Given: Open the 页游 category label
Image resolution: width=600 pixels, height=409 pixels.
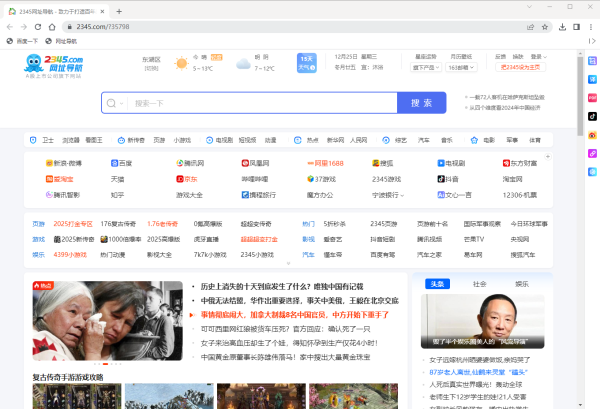Looking at the screenshot, I should 39,224.
